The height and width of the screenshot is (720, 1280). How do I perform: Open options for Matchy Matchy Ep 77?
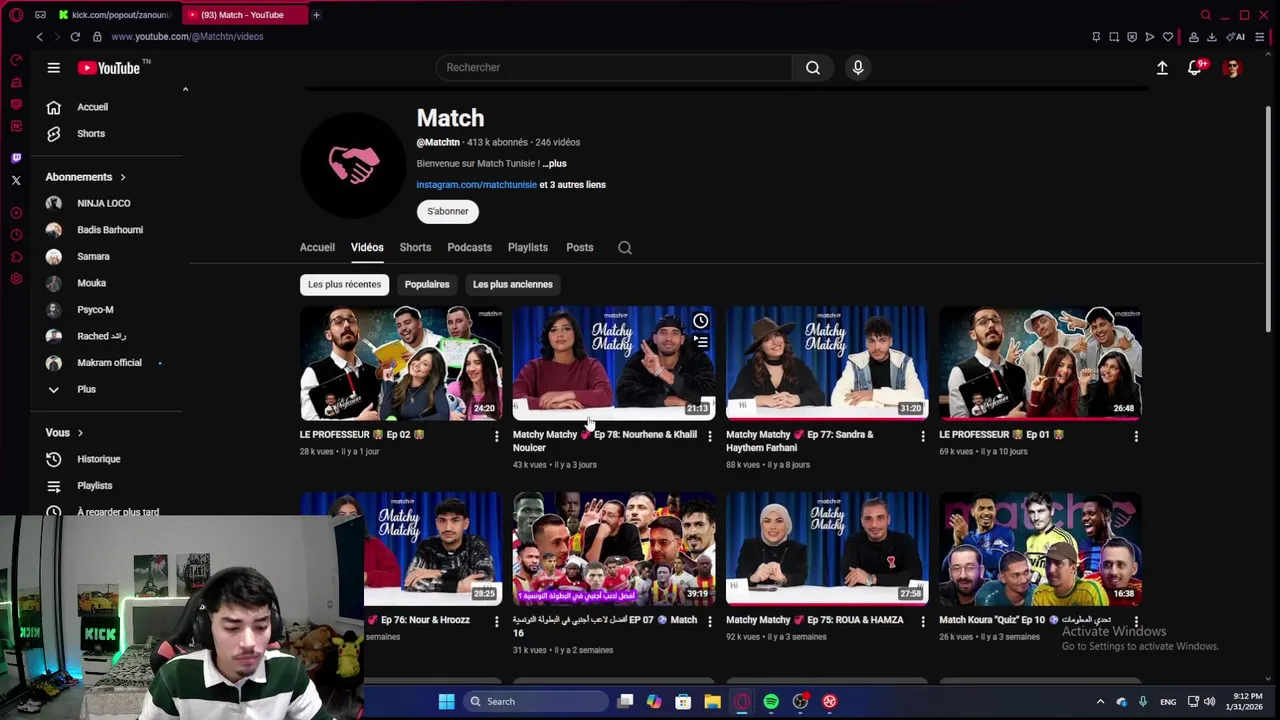(922, 436)
